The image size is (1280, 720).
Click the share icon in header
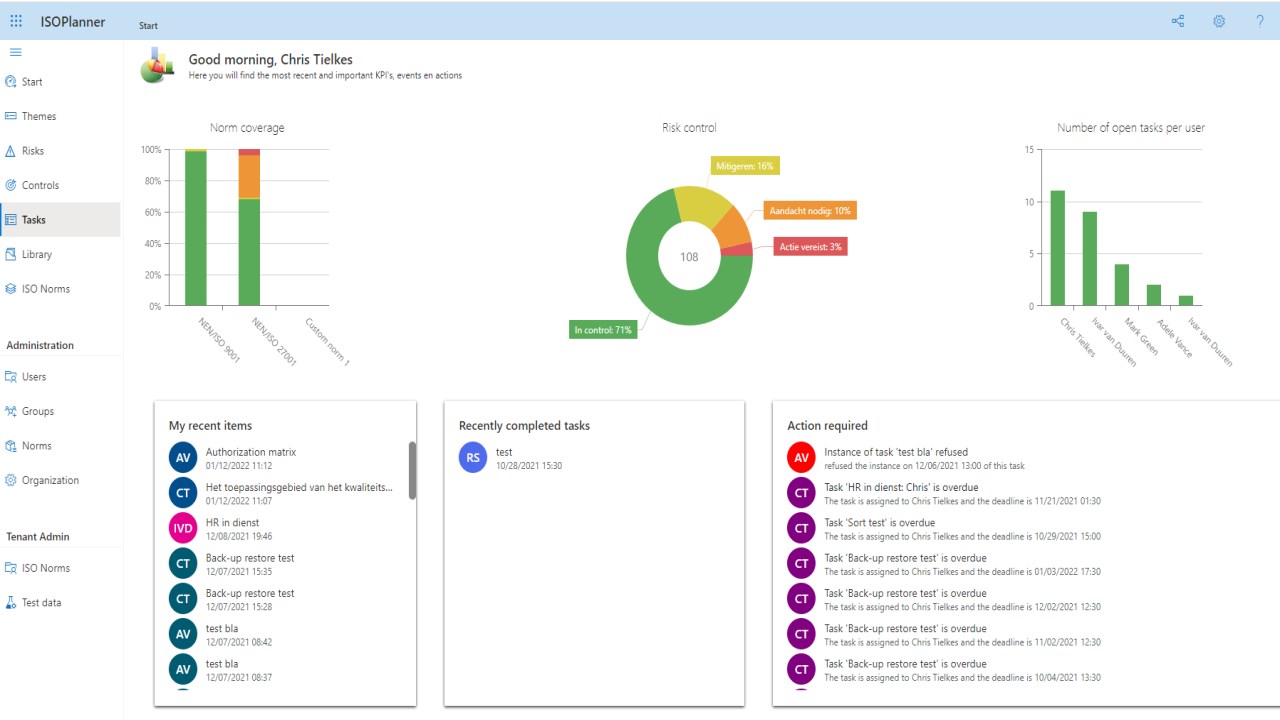tap(1178, 21)
